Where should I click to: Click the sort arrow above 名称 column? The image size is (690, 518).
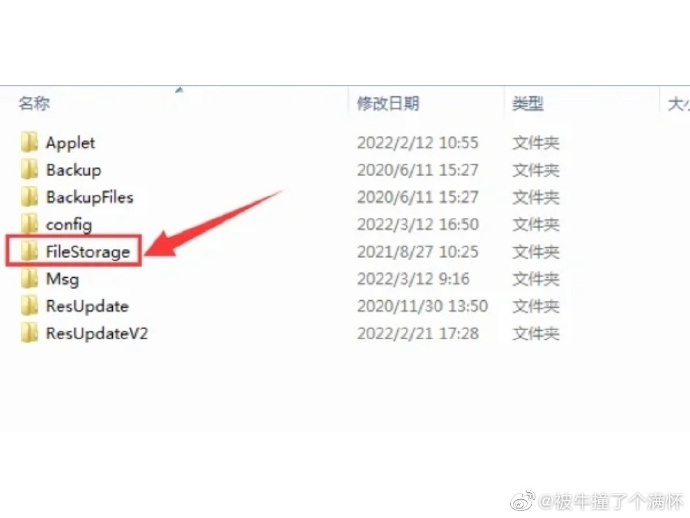[x=179, y=90]
